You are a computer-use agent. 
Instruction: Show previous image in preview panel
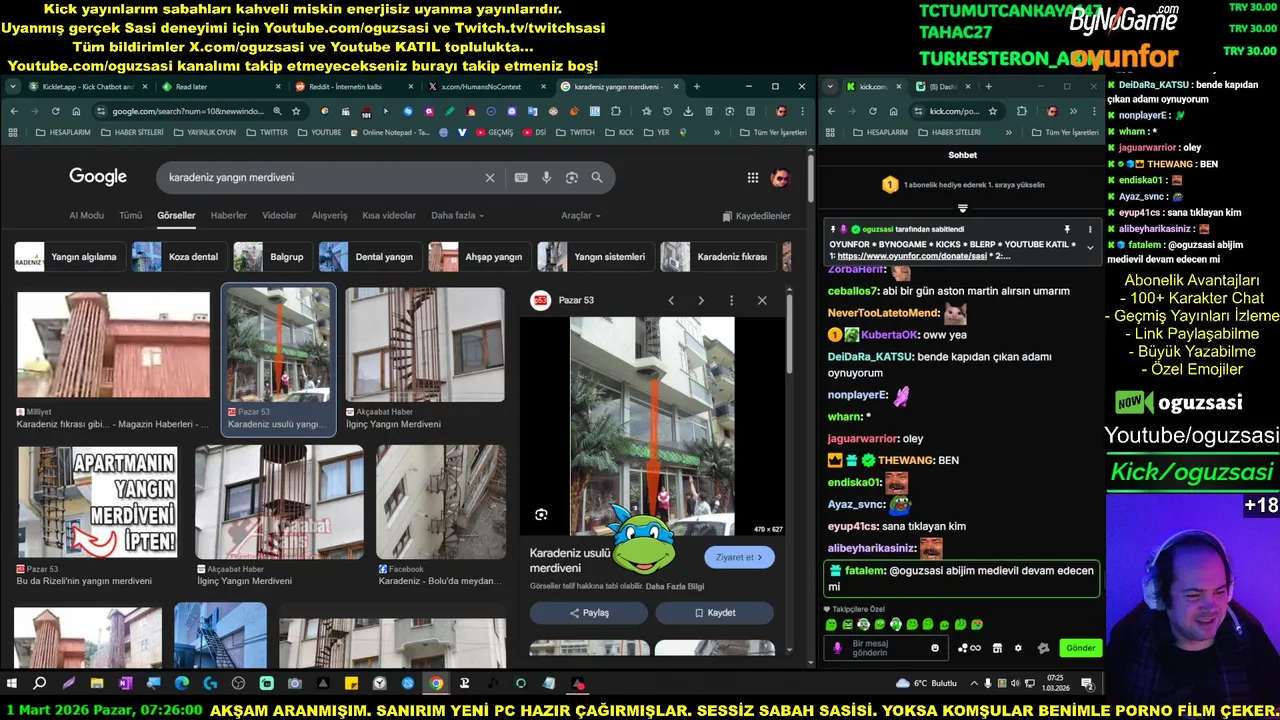[671, 301]
